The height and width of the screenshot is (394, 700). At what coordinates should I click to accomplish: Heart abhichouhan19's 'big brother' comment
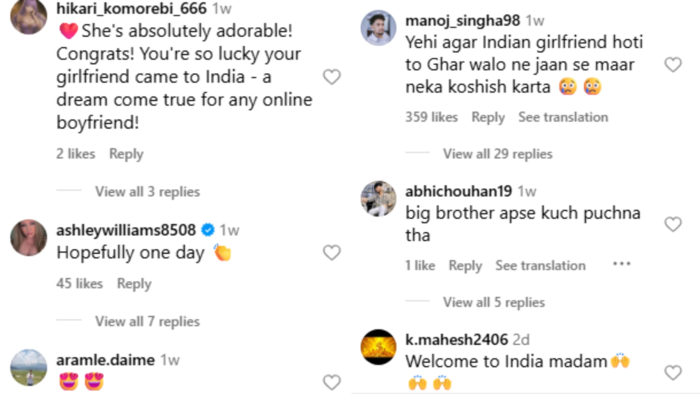673,224
